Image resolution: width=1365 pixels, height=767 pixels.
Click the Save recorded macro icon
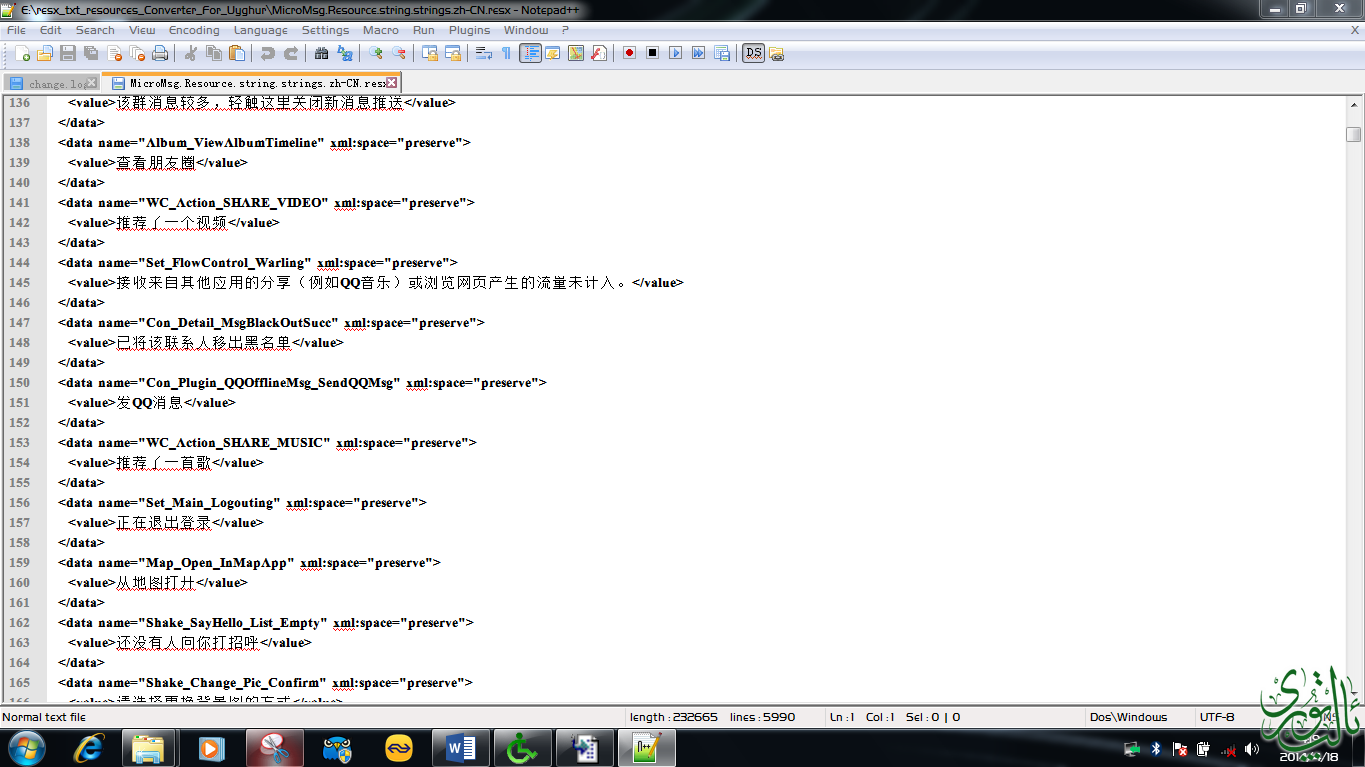click(x=721, y=53)
